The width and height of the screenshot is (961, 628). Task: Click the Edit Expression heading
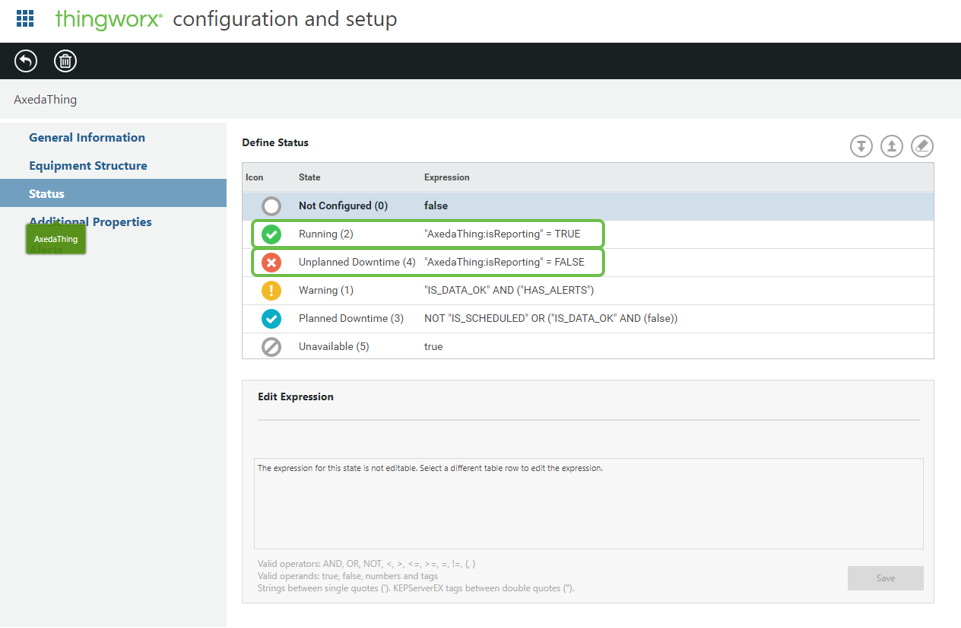point(295,396)
